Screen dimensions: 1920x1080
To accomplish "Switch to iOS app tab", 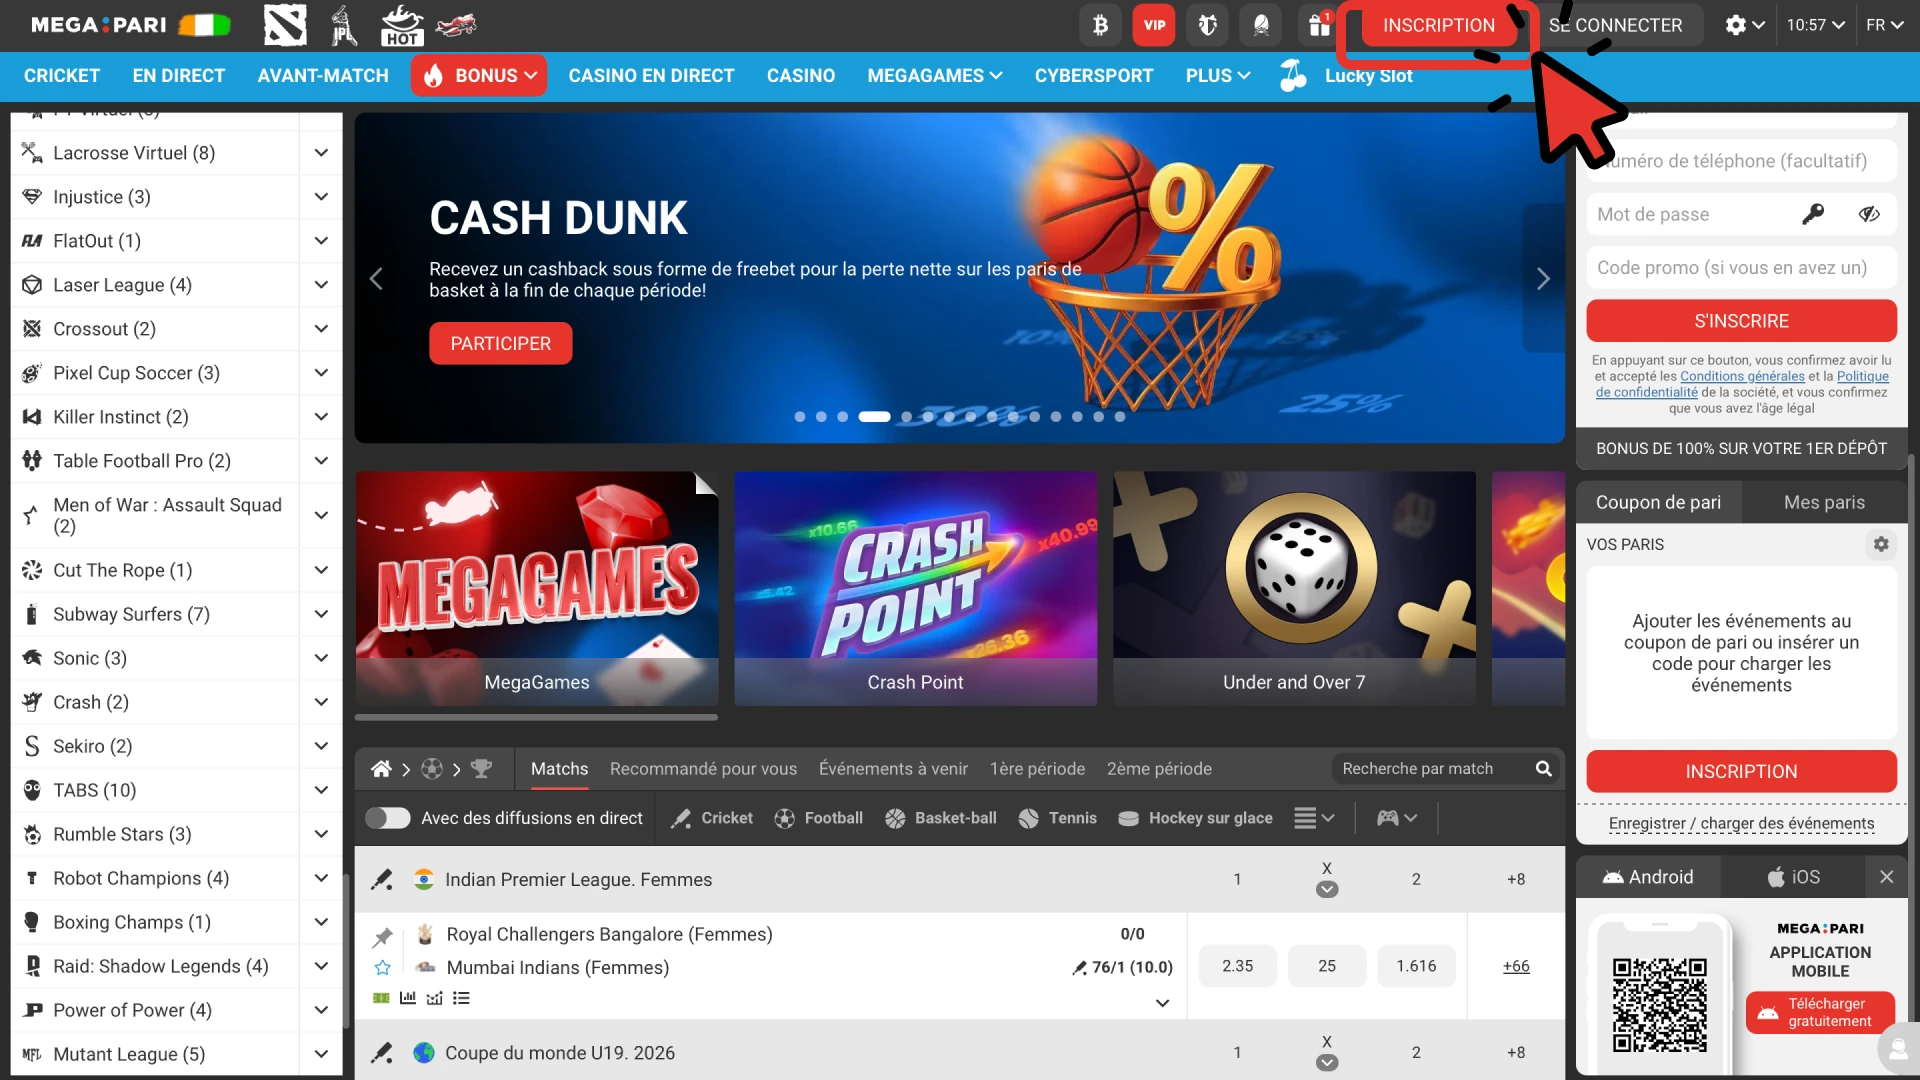I will (x=1794, y=877).
